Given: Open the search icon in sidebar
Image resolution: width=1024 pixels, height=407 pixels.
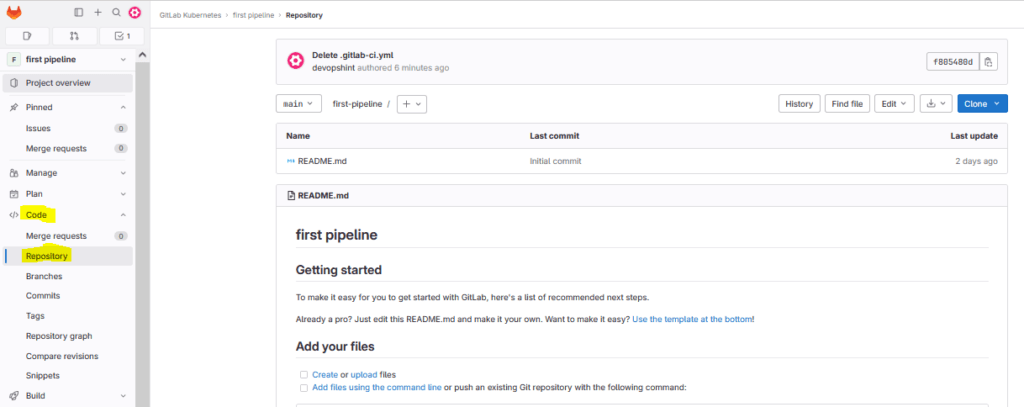Looking at the screenshot, I should pyautogui.click(x=116, y=12).
